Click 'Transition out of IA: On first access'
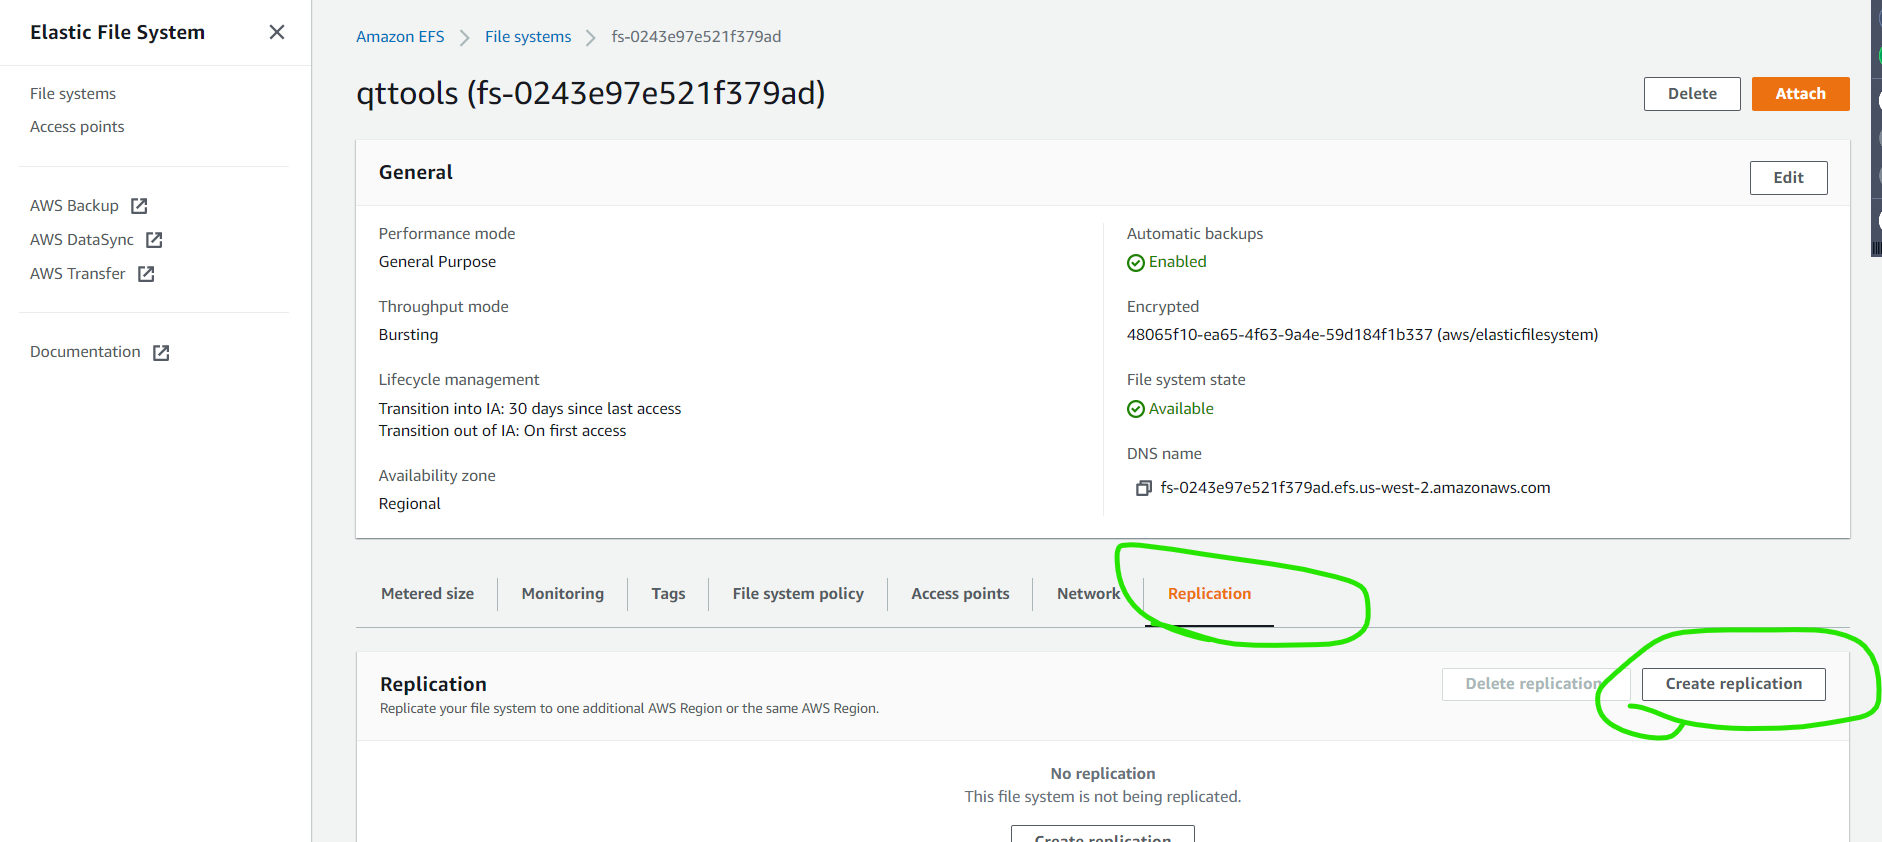Viewport: 1882px width, 842px height. pos(502,431)
